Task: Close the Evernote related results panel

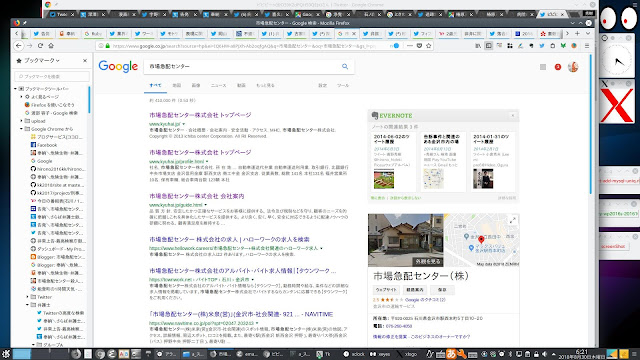Action: click(513, 116)
